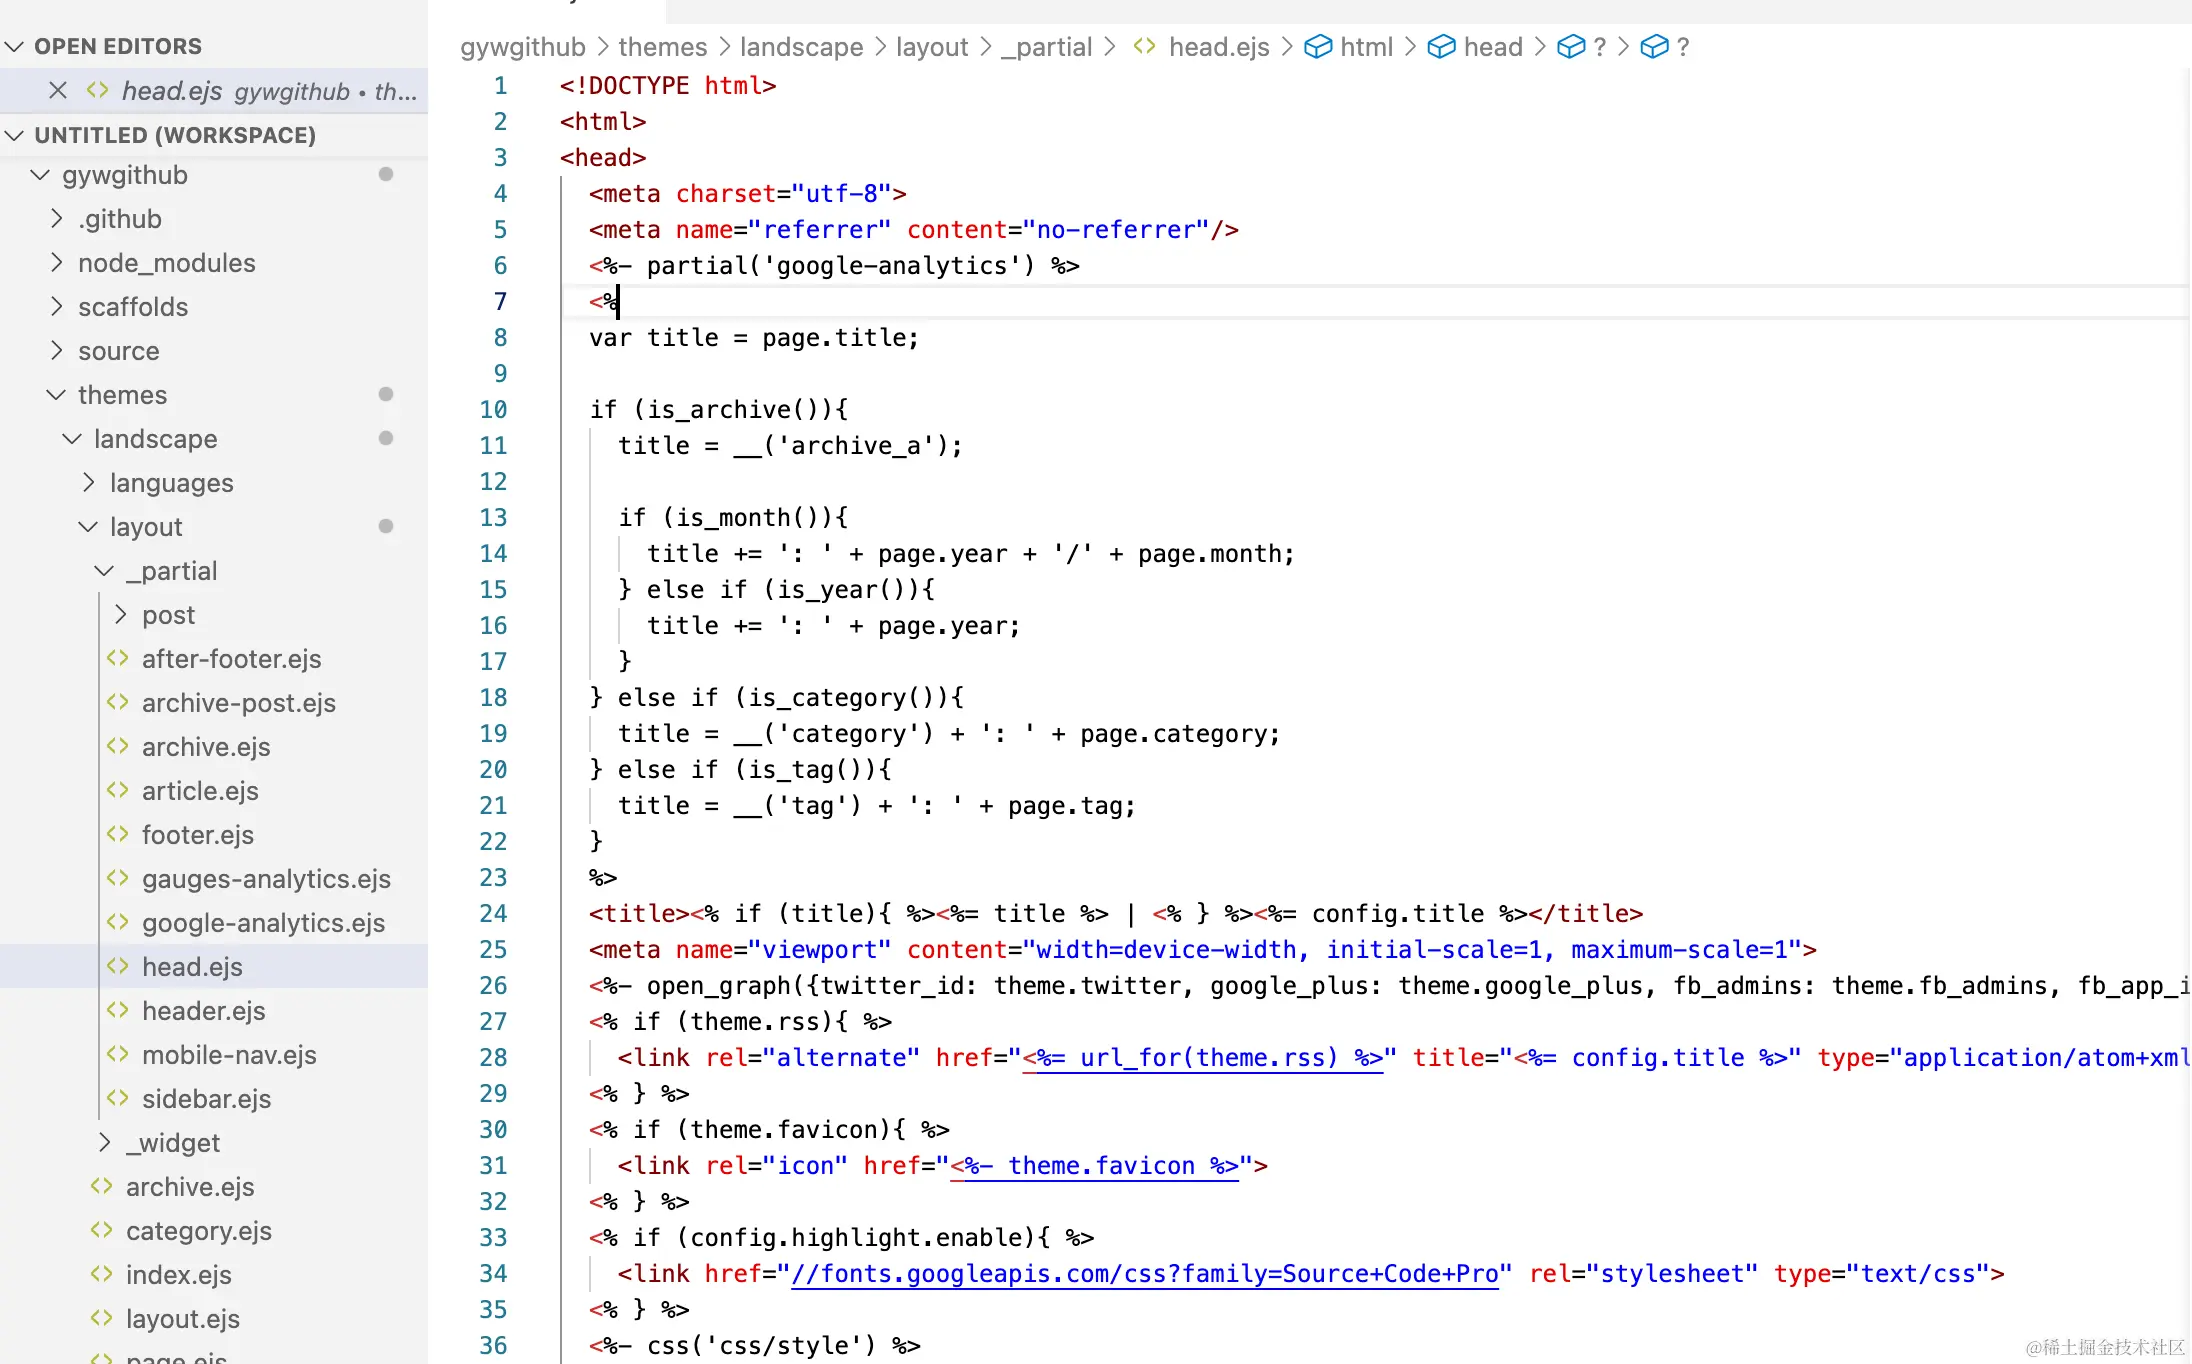Click the _partial breadcrumb segment
Image resolution: width=2192 pixels, height=1364 pixels.
[x=1046, y=47]
